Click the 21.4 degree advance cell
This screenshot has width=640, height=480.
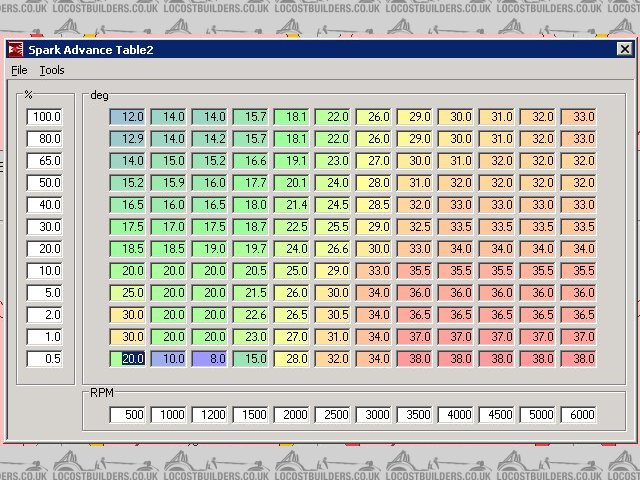(x=291, y=204)
